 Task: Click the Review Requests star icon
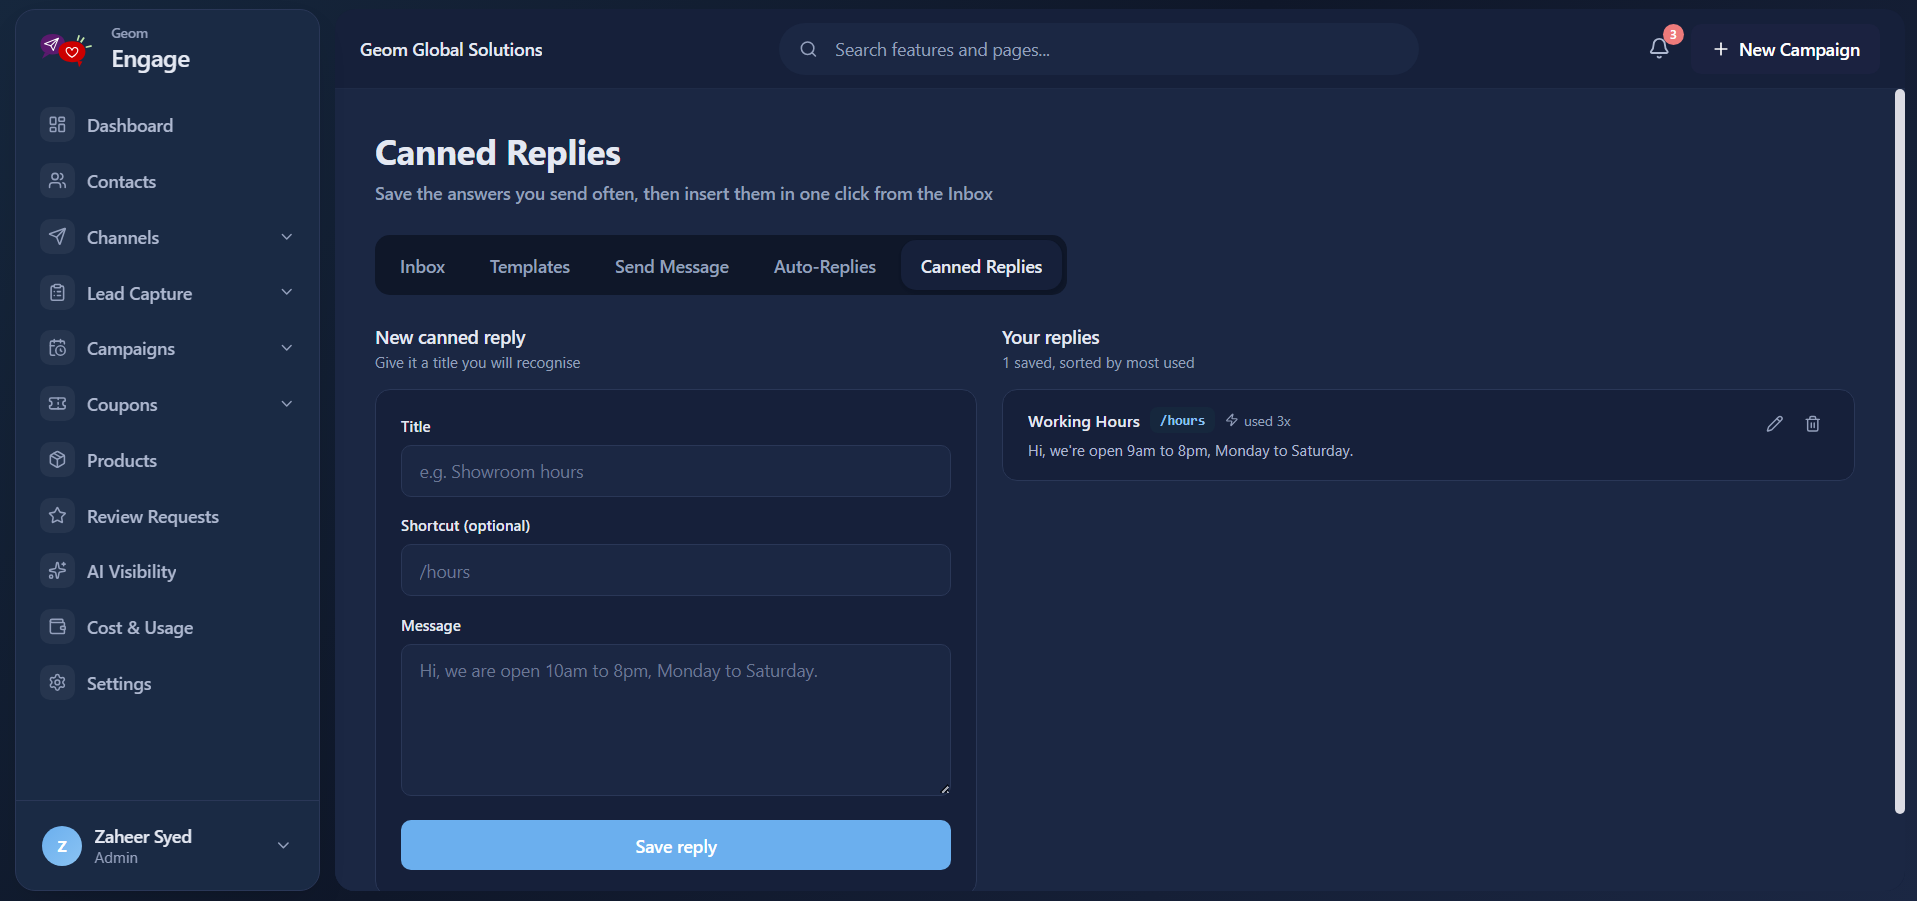tap(57, 516)
